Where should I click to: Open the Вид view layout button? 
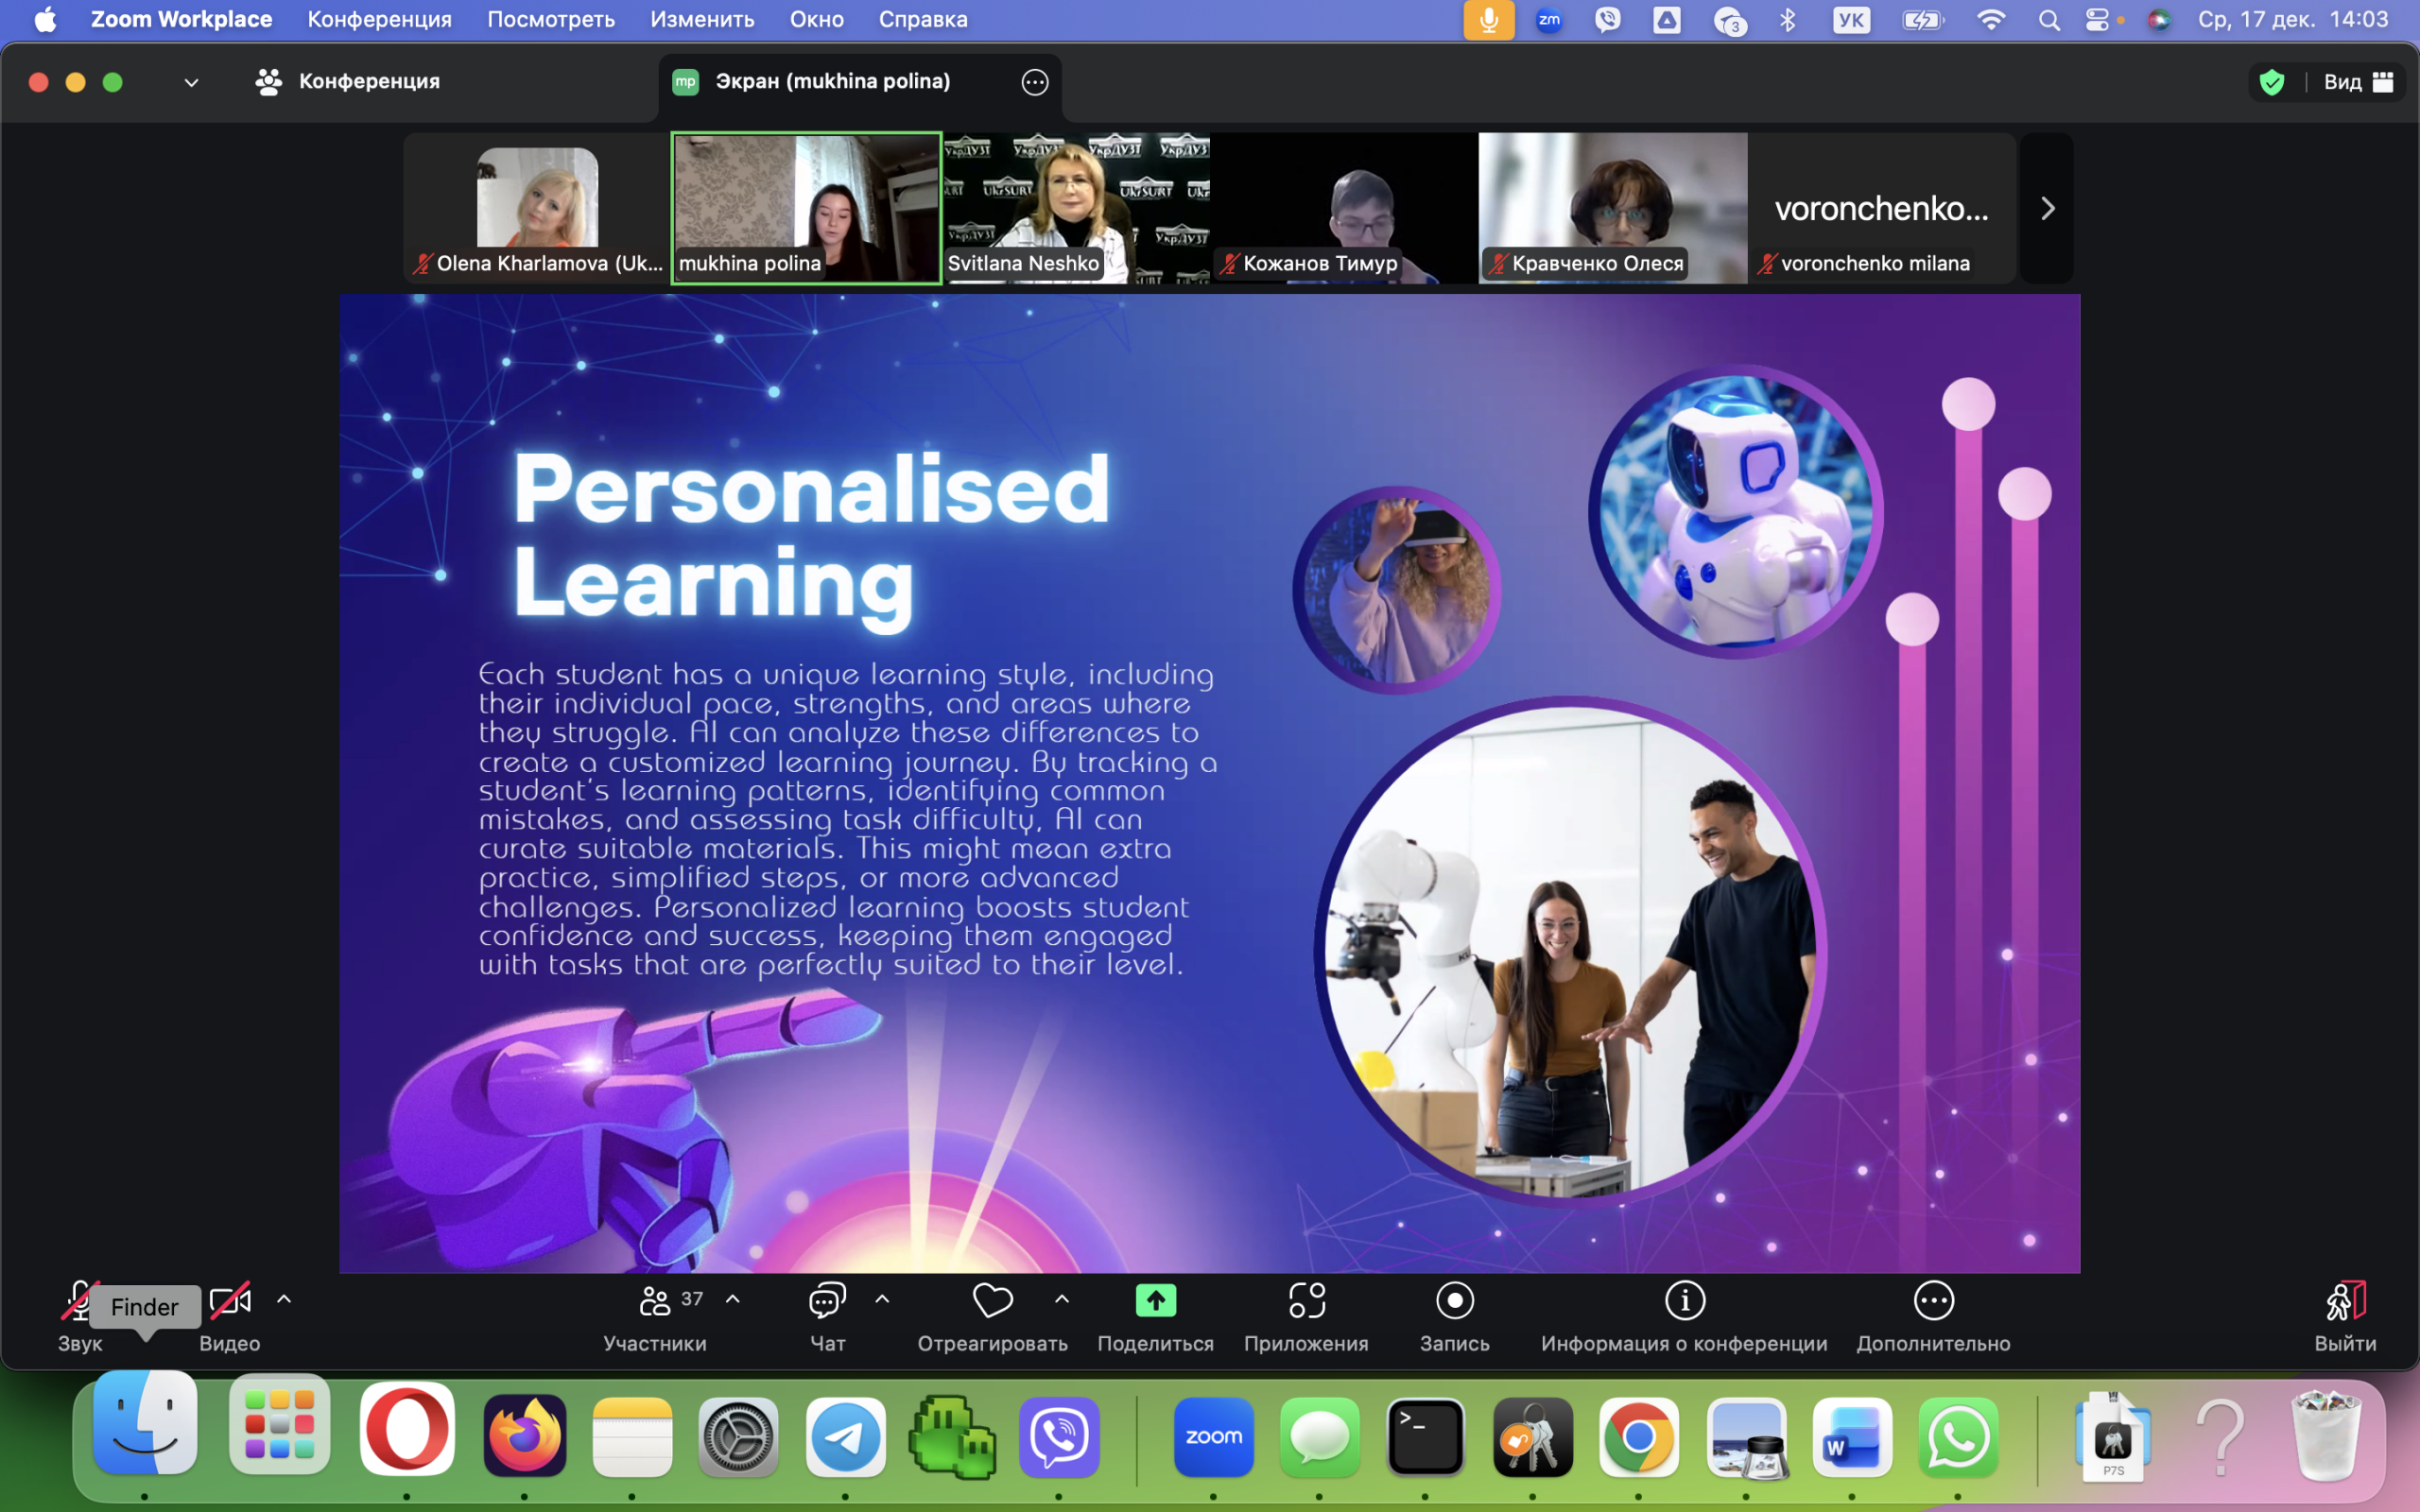pyautogui.click(x=2357, y=82)
